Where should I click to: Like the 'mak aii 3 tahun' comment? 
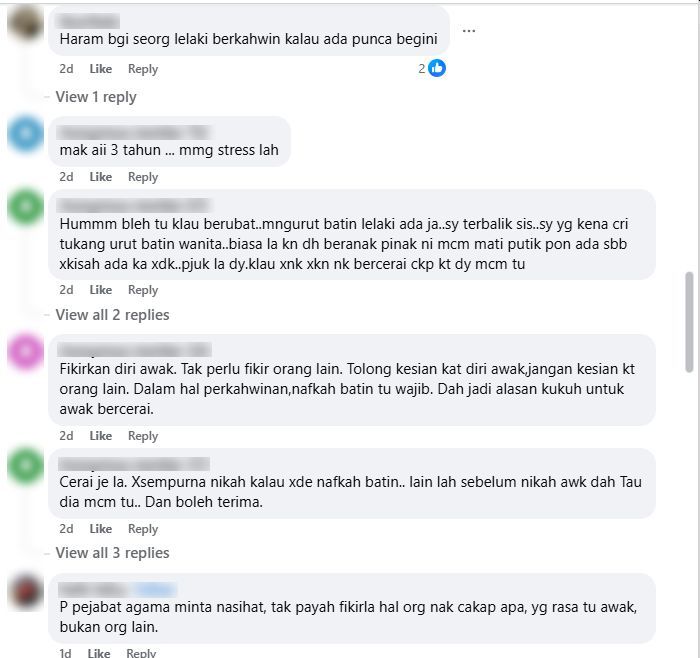tap(100, 177)
